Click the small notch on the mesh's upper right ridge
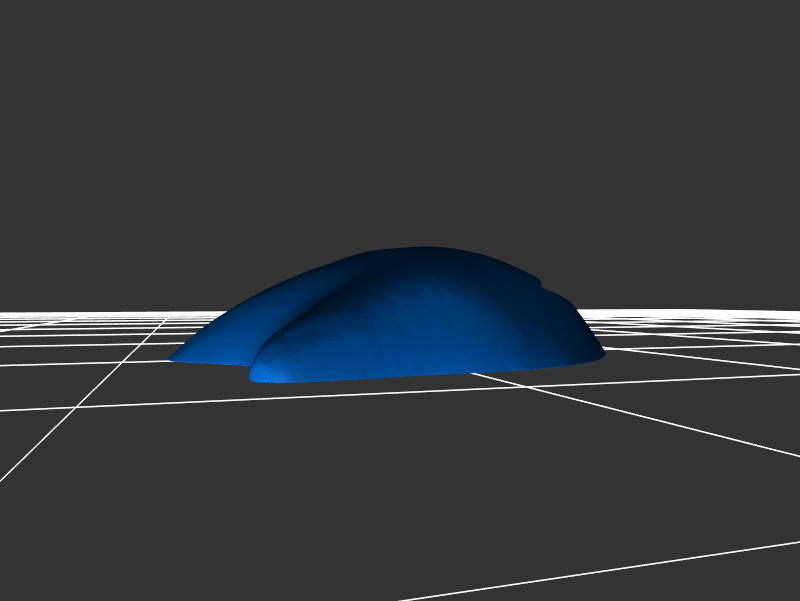 tap(541, 283)
